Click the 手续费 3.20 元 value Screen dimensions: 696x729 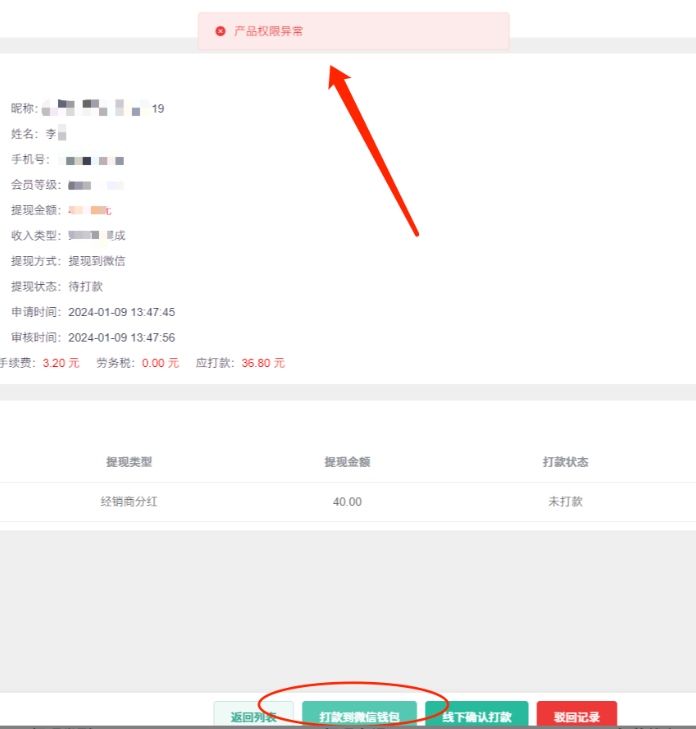[x=60, y=363]
